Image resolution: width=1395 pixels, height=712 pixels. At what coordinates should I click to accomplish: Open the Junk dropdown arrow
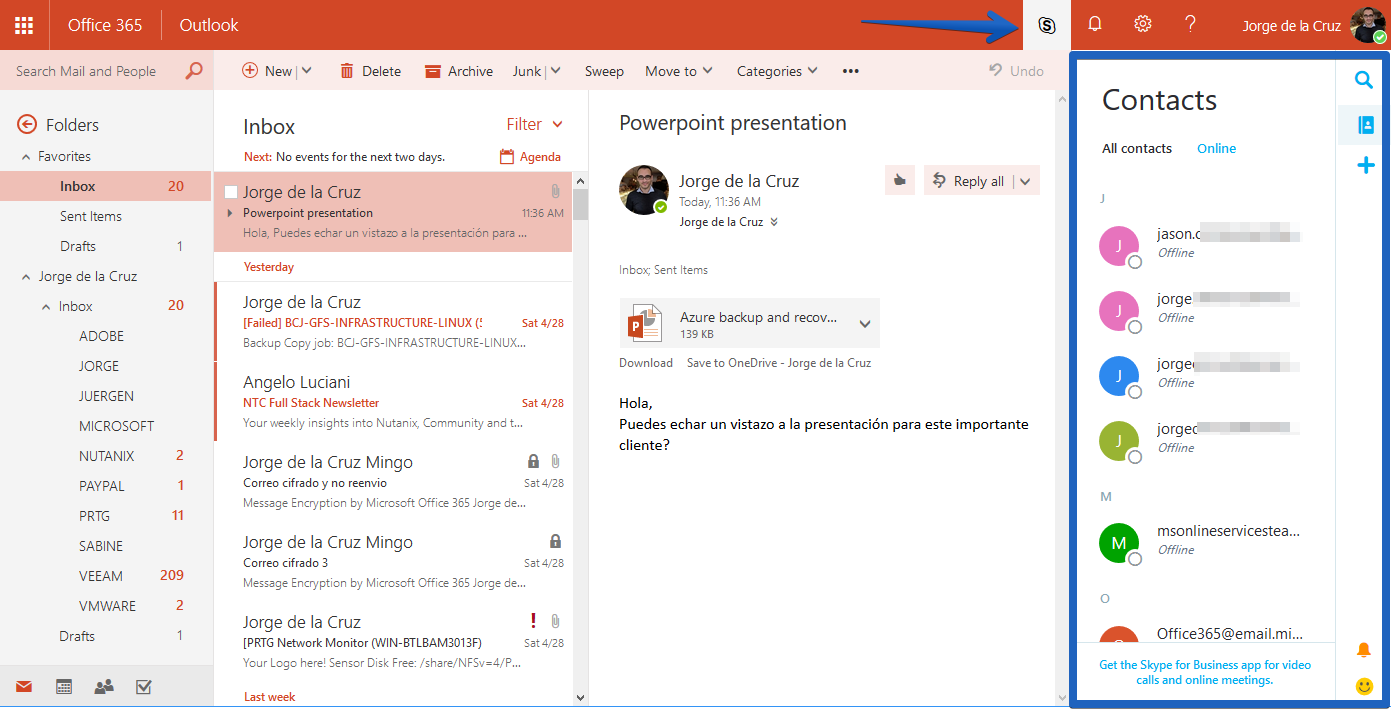(x=555, y=71)
